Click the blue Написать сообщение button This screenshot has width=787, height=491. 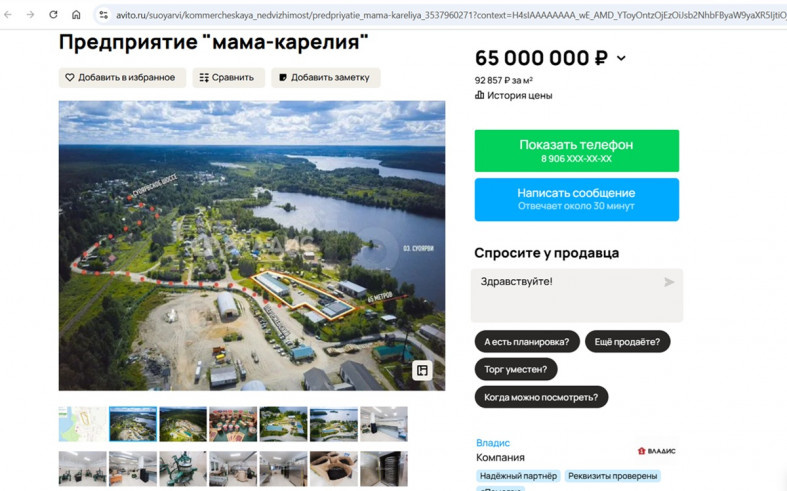click(x=577, y=199)
